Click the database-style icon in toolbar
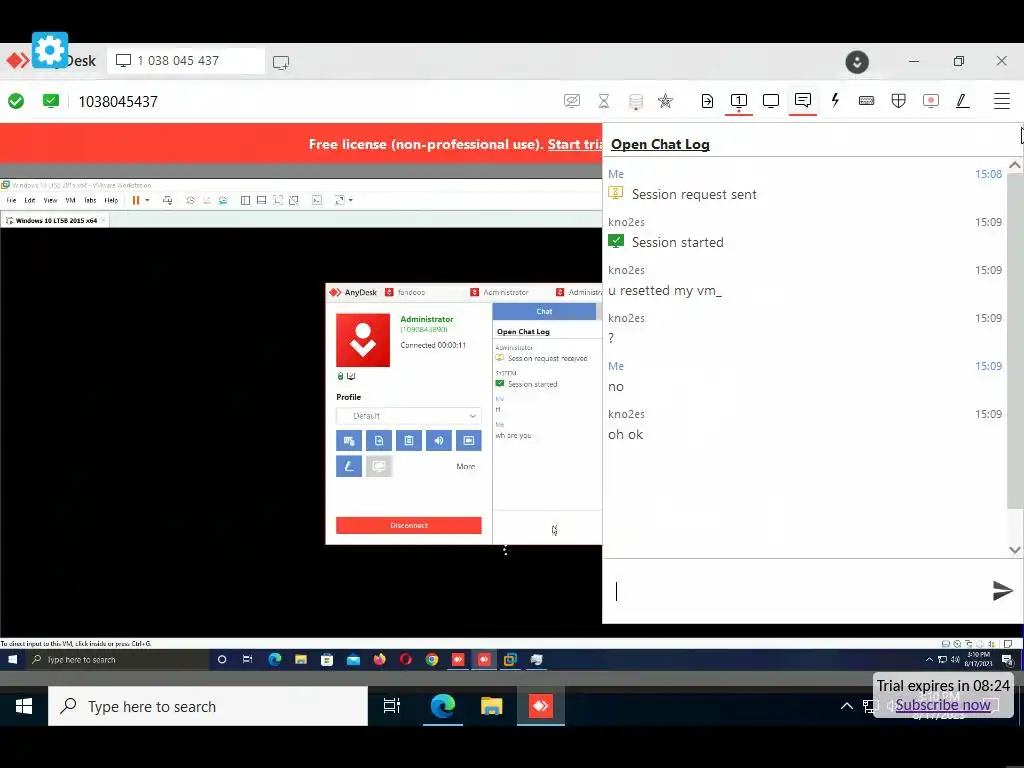 [x=635, y=101]
